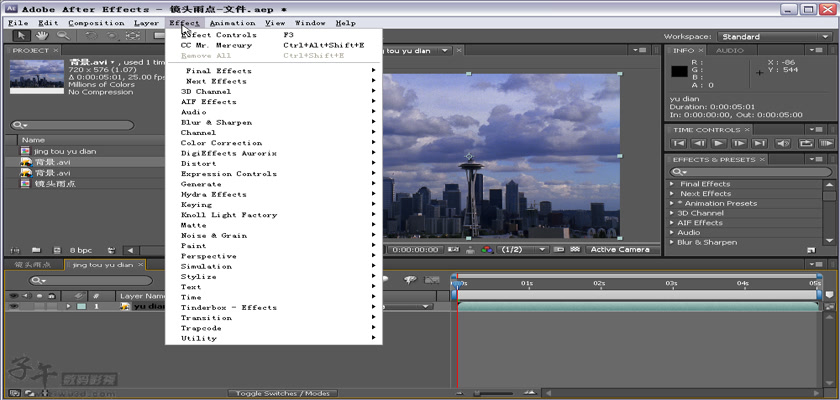Select the Selection arrow tool
Image resolution: width=840 pixels, height=400 pixels.
click(21, 36)
